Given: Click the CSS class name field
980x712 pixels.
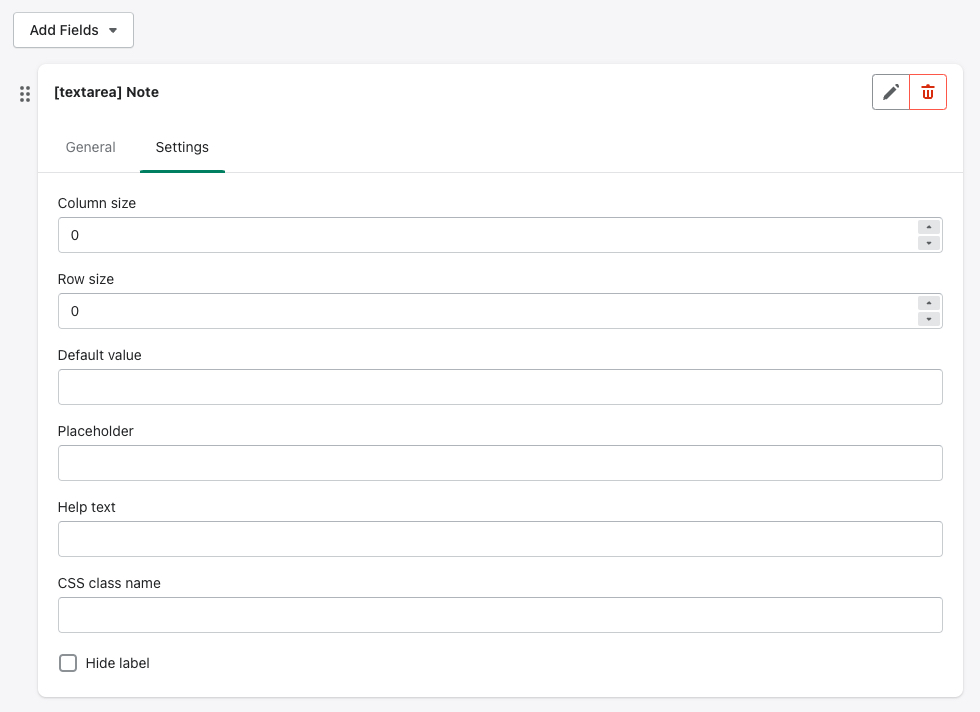Looking at the screenshot, I should pyautogui.click(x=500, y=615).
